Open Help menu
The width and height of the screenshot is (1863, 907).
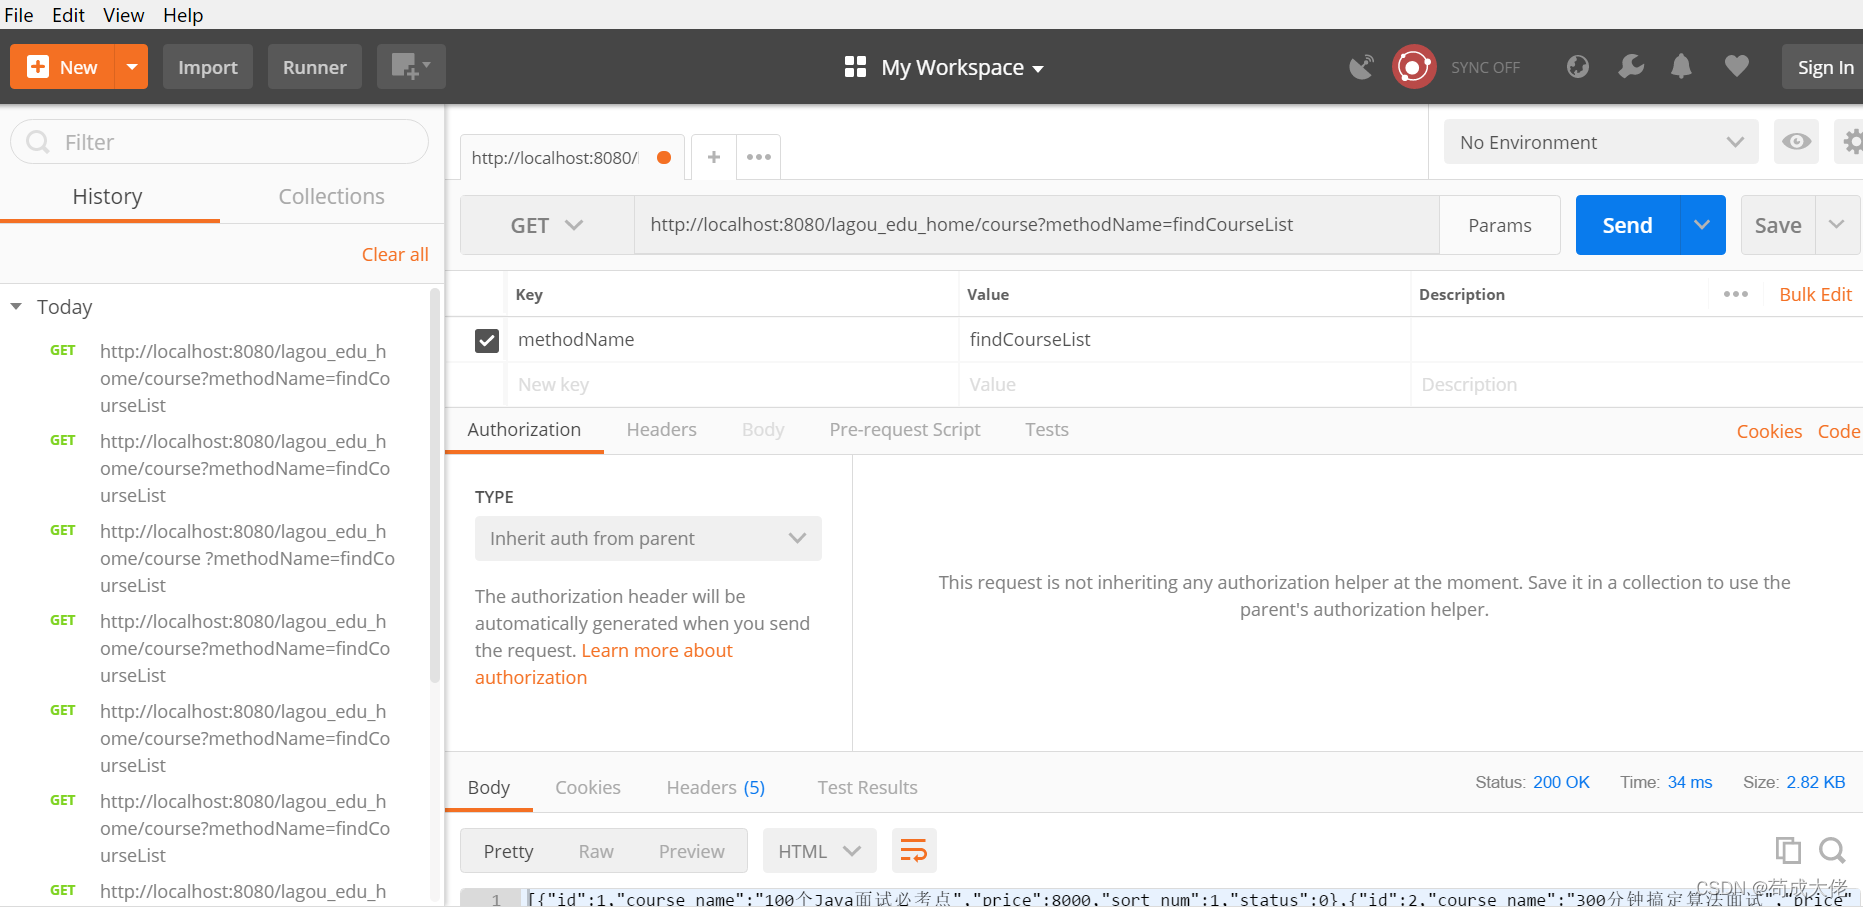[x=183, y=15]
